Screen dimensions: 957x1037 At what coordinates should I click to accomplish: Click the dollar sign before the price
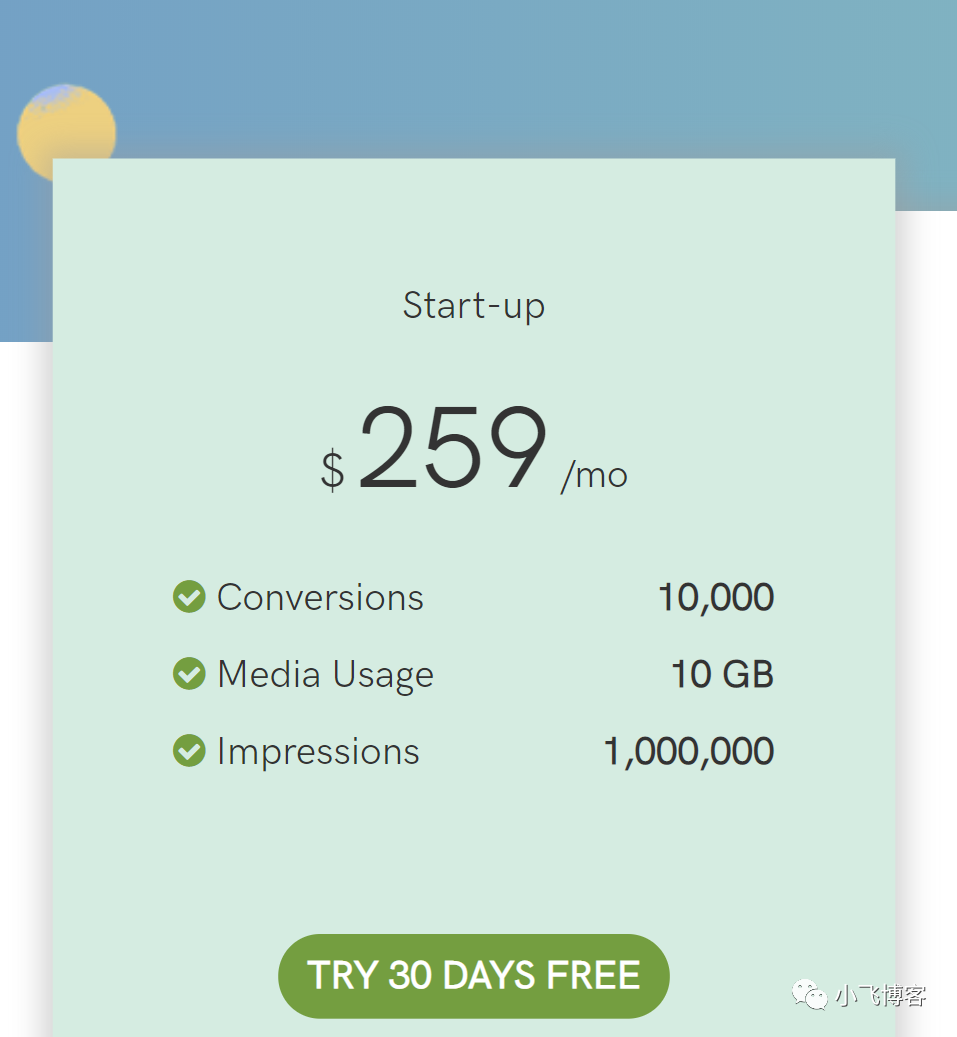point(332,470)
